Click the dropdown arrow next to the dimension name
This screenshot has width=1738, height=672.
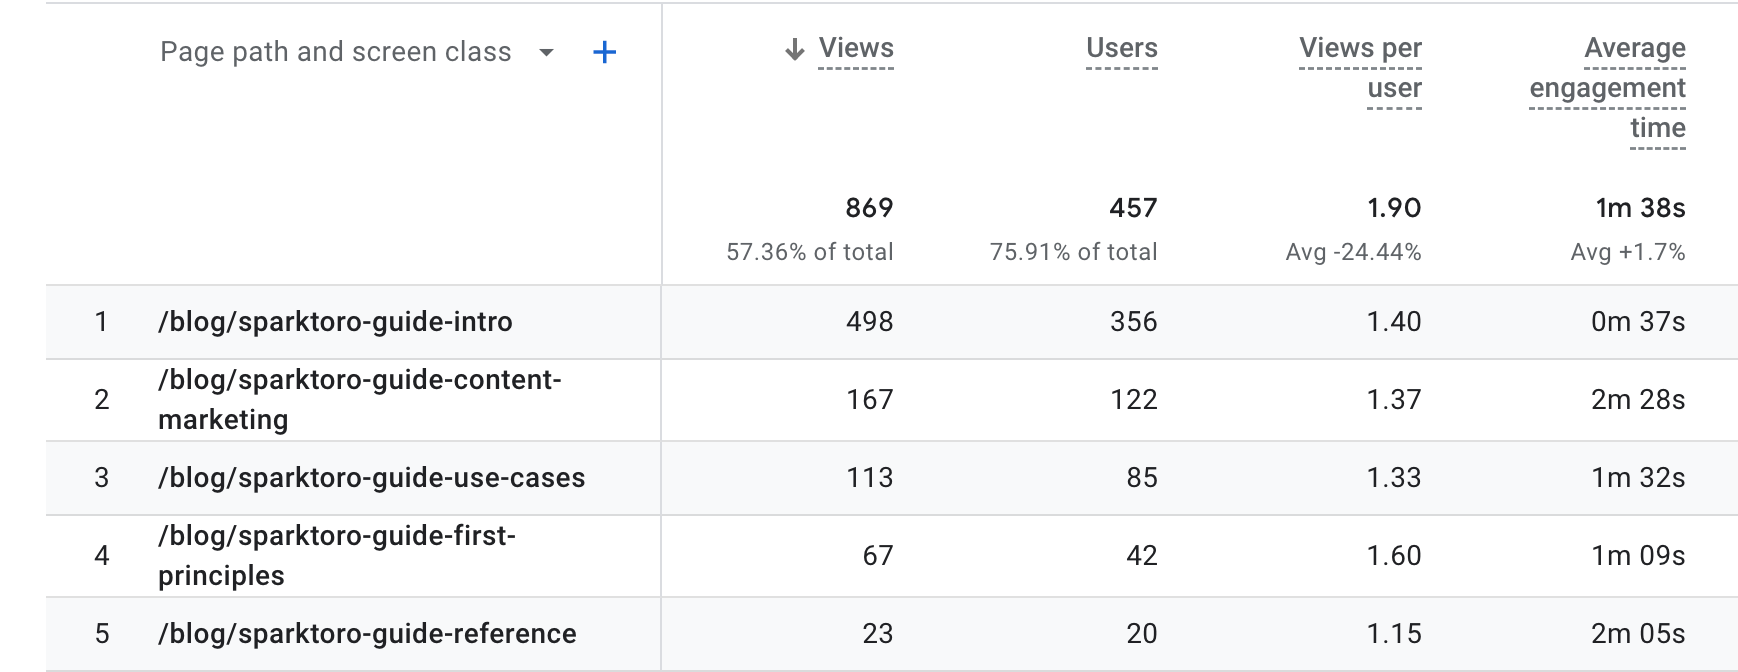click(545, 53)
